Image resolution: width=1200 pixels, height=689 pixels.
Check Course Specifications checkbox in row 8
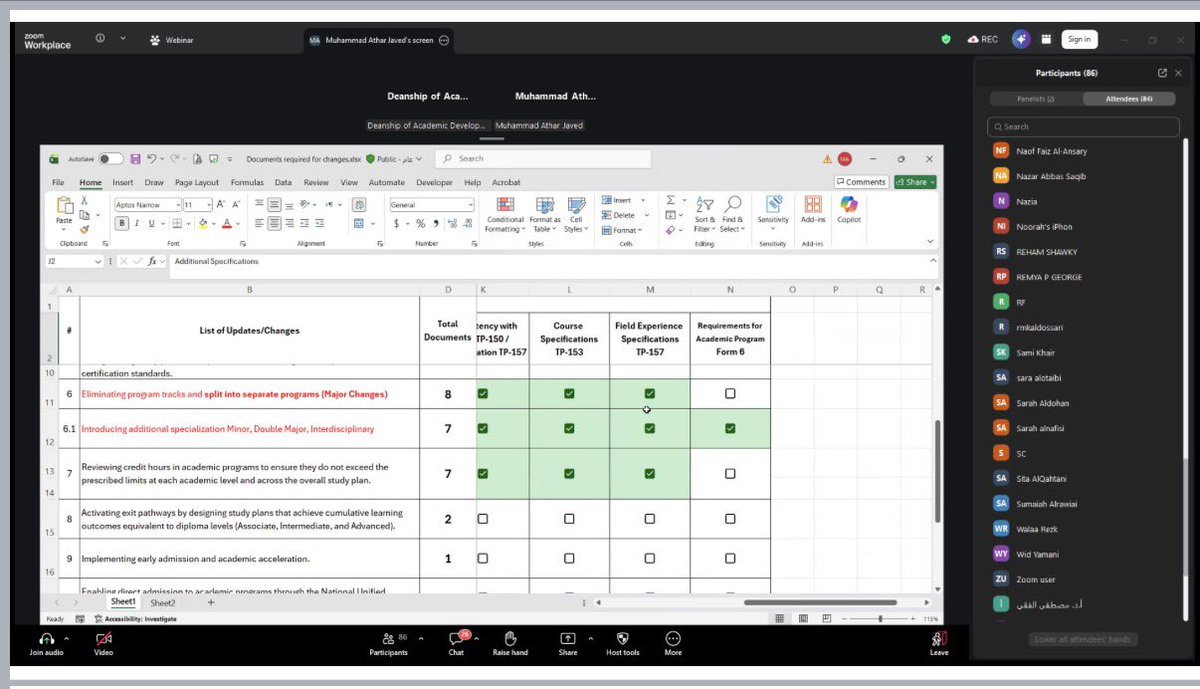(x=569, y=519)
